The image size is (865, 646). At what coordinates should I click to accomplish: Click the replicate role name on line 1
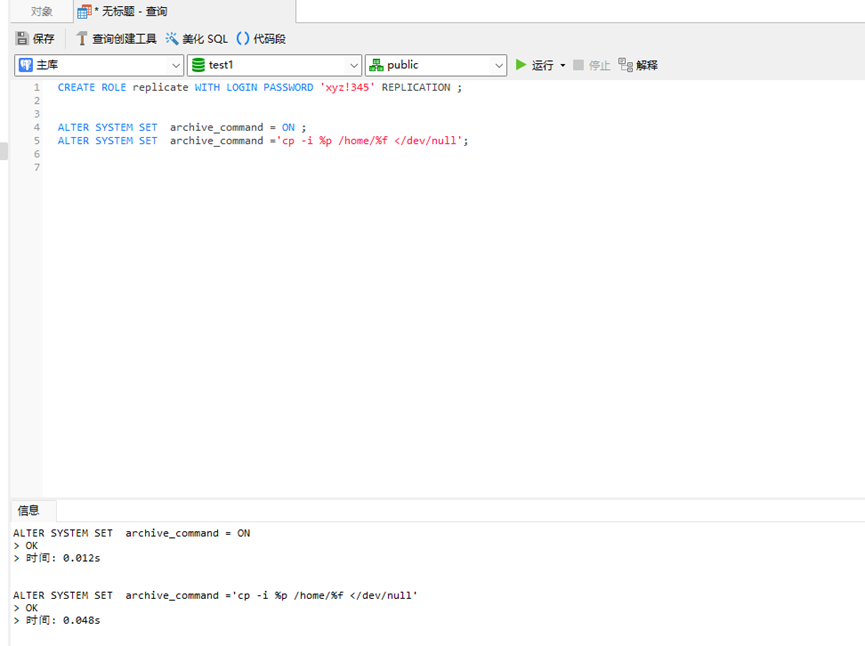[x=161, y=87]
